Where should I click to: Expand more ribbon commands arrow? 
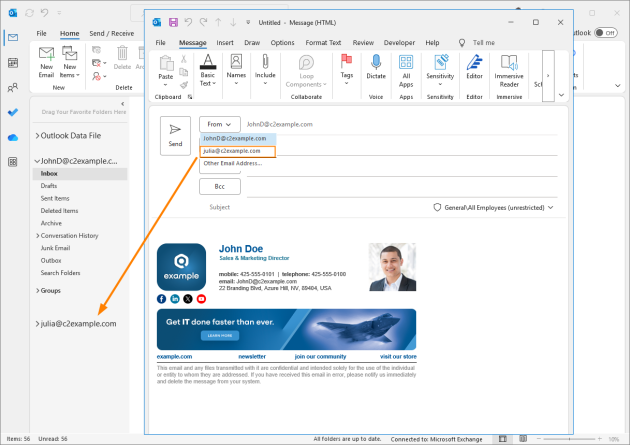548,76
